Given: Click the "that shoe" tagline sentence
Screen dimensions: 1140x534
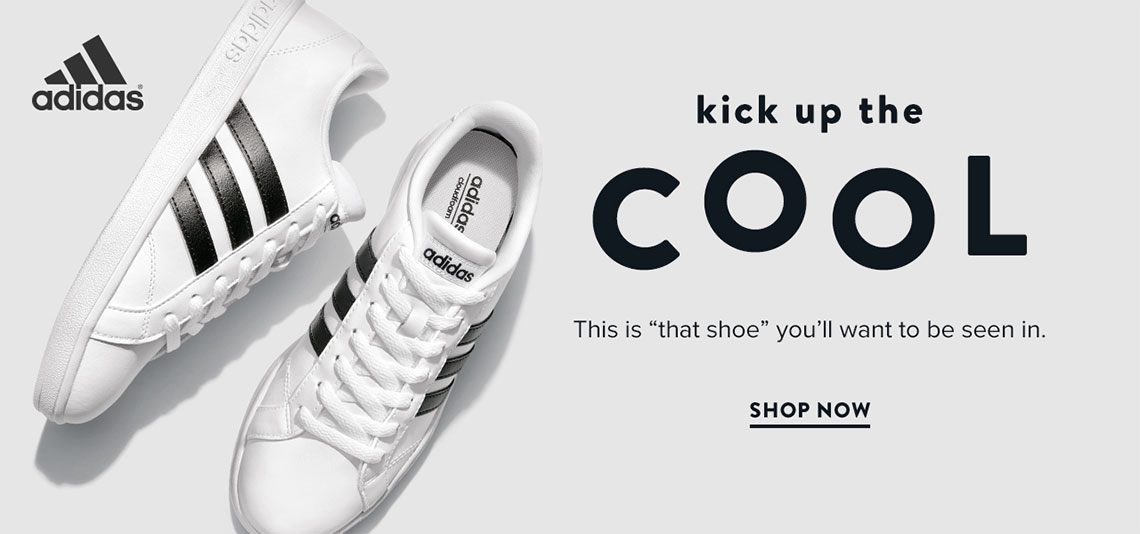Looking at the screenshot, I should click(809, 330).
